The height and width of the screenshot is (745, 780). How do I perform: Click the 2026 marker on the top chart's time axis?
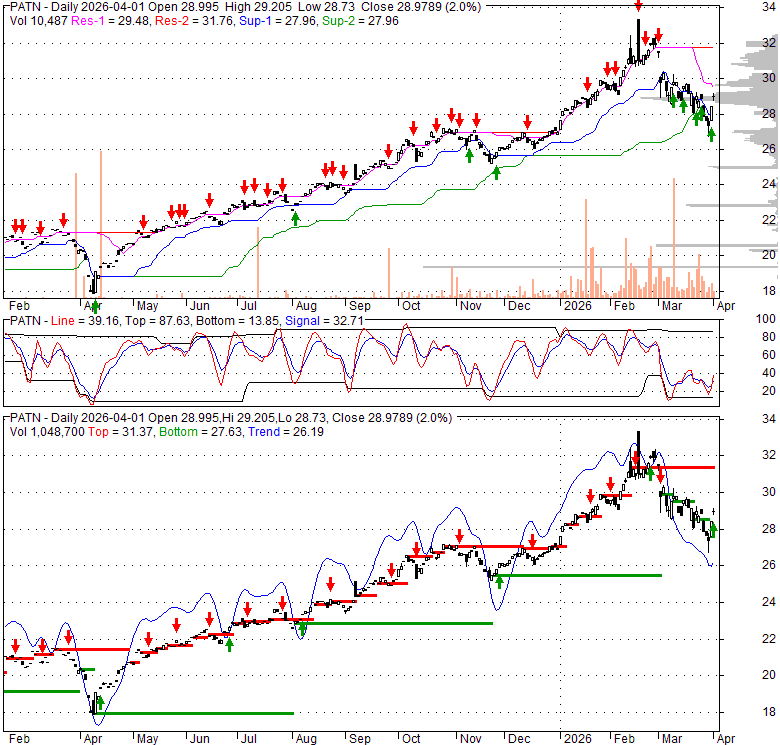pyautogui.click(x=577, y=305)
